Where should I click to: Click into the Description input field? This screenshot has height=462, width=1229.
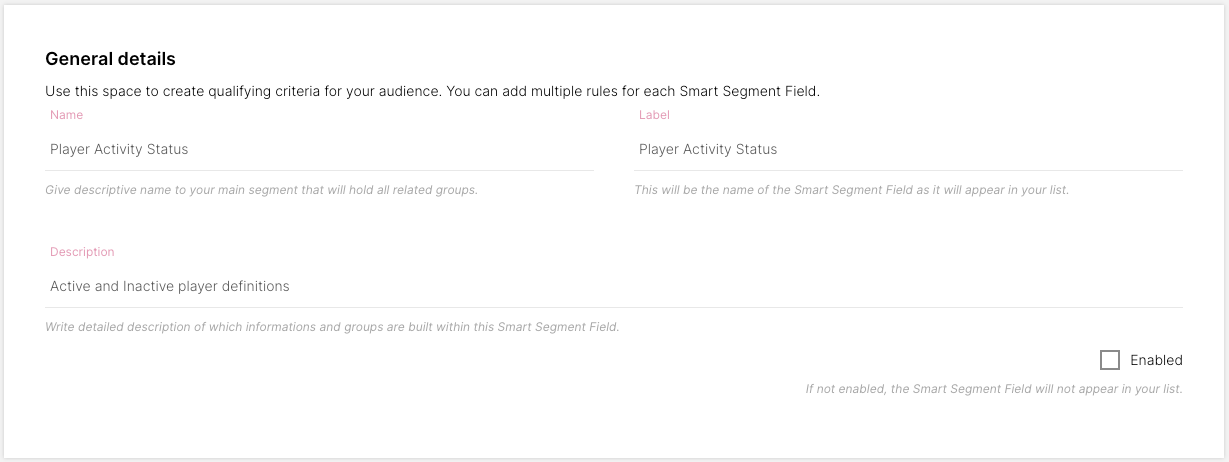(700, 286)
